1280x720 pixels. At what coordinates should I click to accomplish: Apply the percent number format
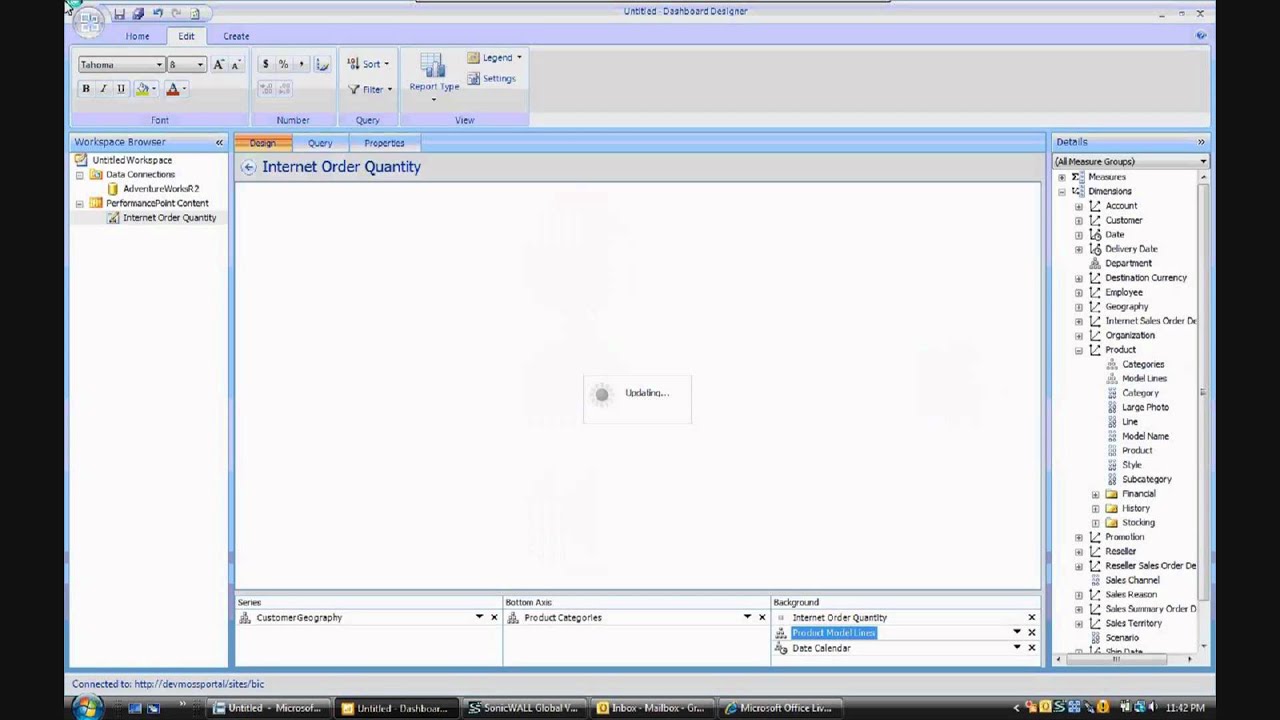283,64
